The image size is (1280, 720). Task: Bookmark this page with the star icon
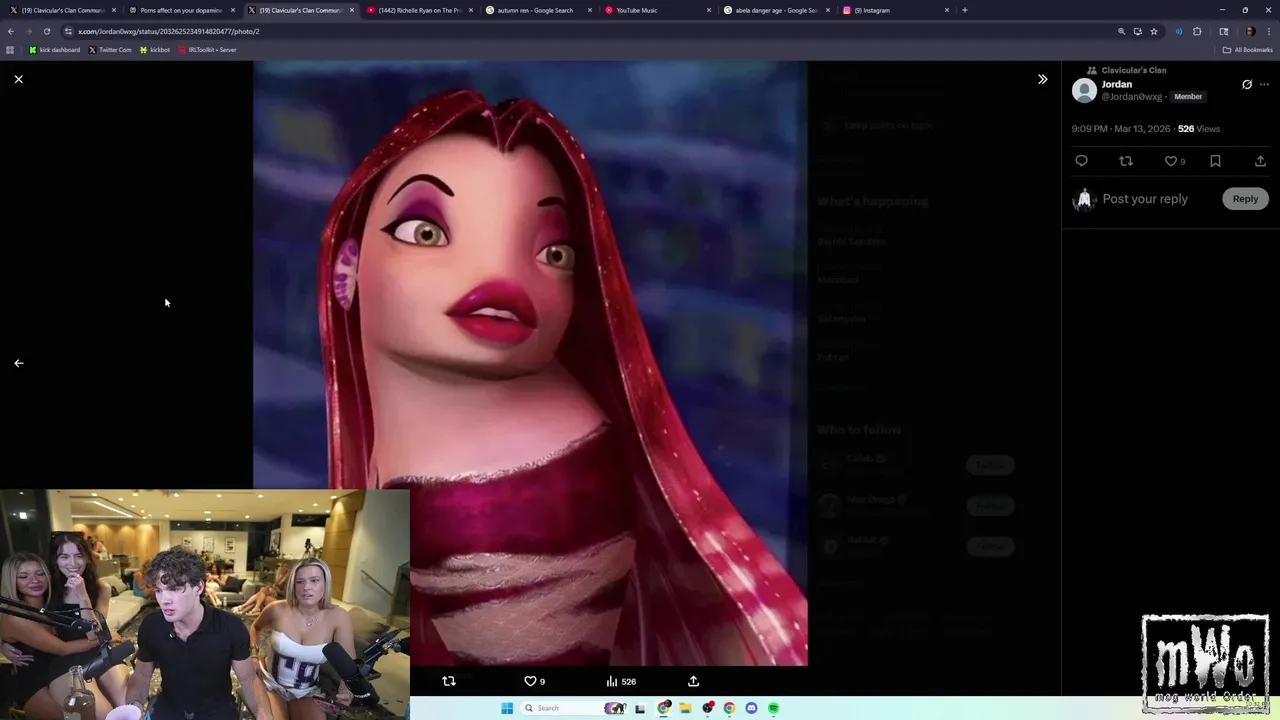click(x=1153, y=31)
